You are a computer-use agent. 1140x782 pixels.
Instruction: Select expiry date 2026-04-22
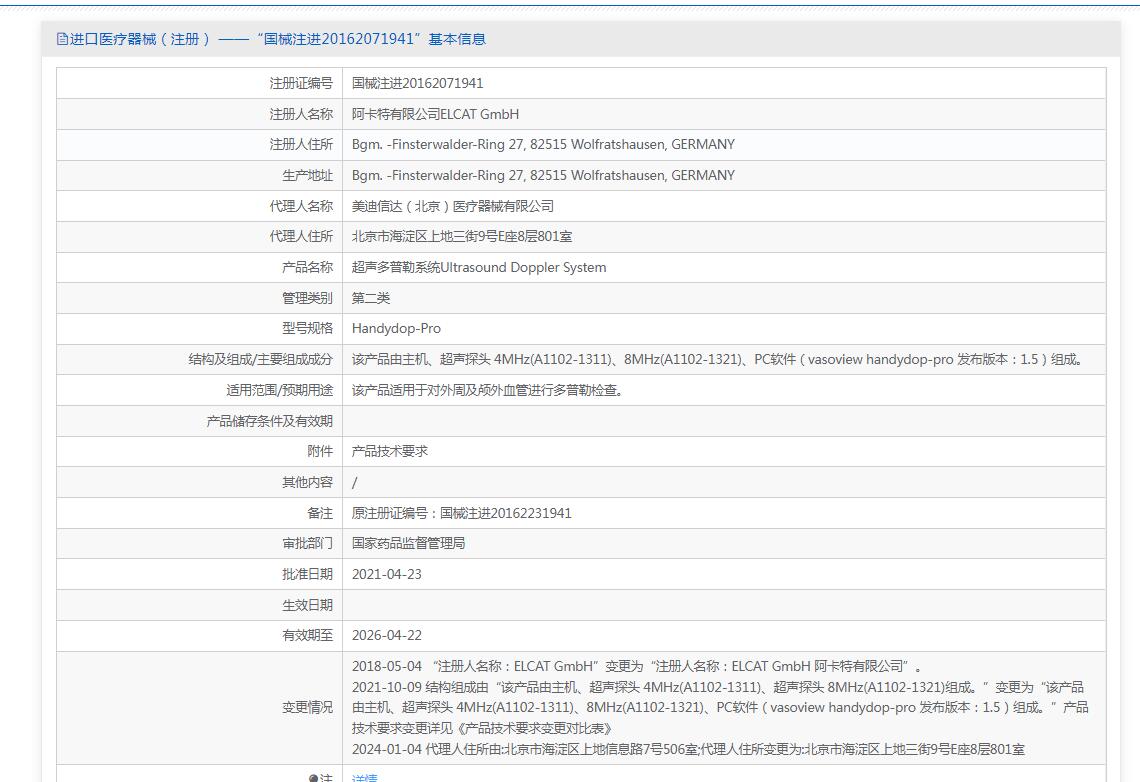[x=387, y=635]
